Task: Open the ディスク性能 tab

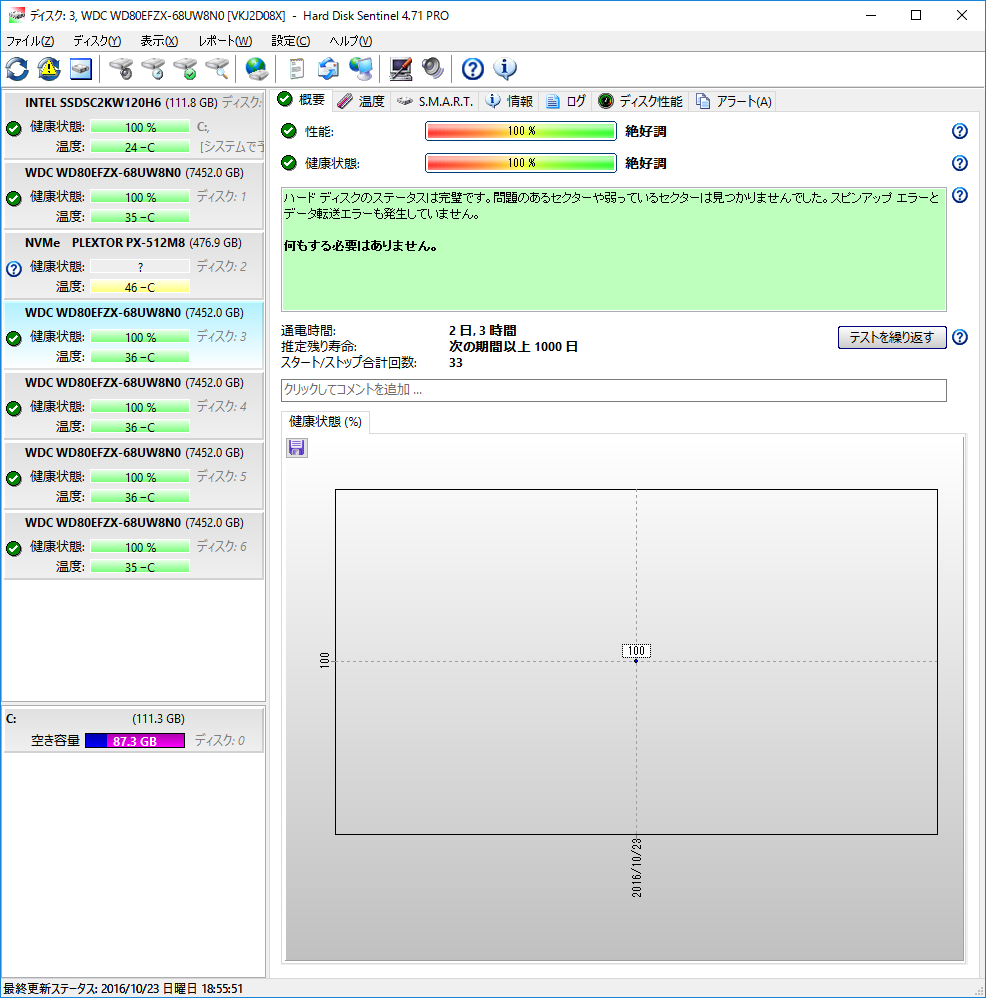Action: tap(640, 101)
